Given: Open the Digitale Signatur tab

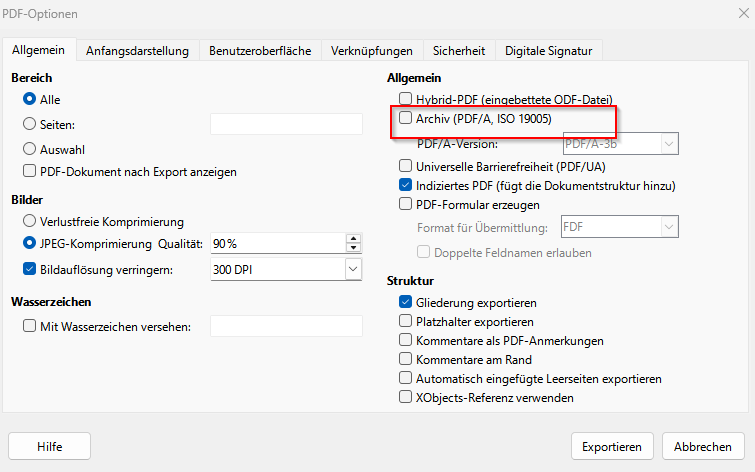Looking at the screenshot, I should tap(548, 50).
